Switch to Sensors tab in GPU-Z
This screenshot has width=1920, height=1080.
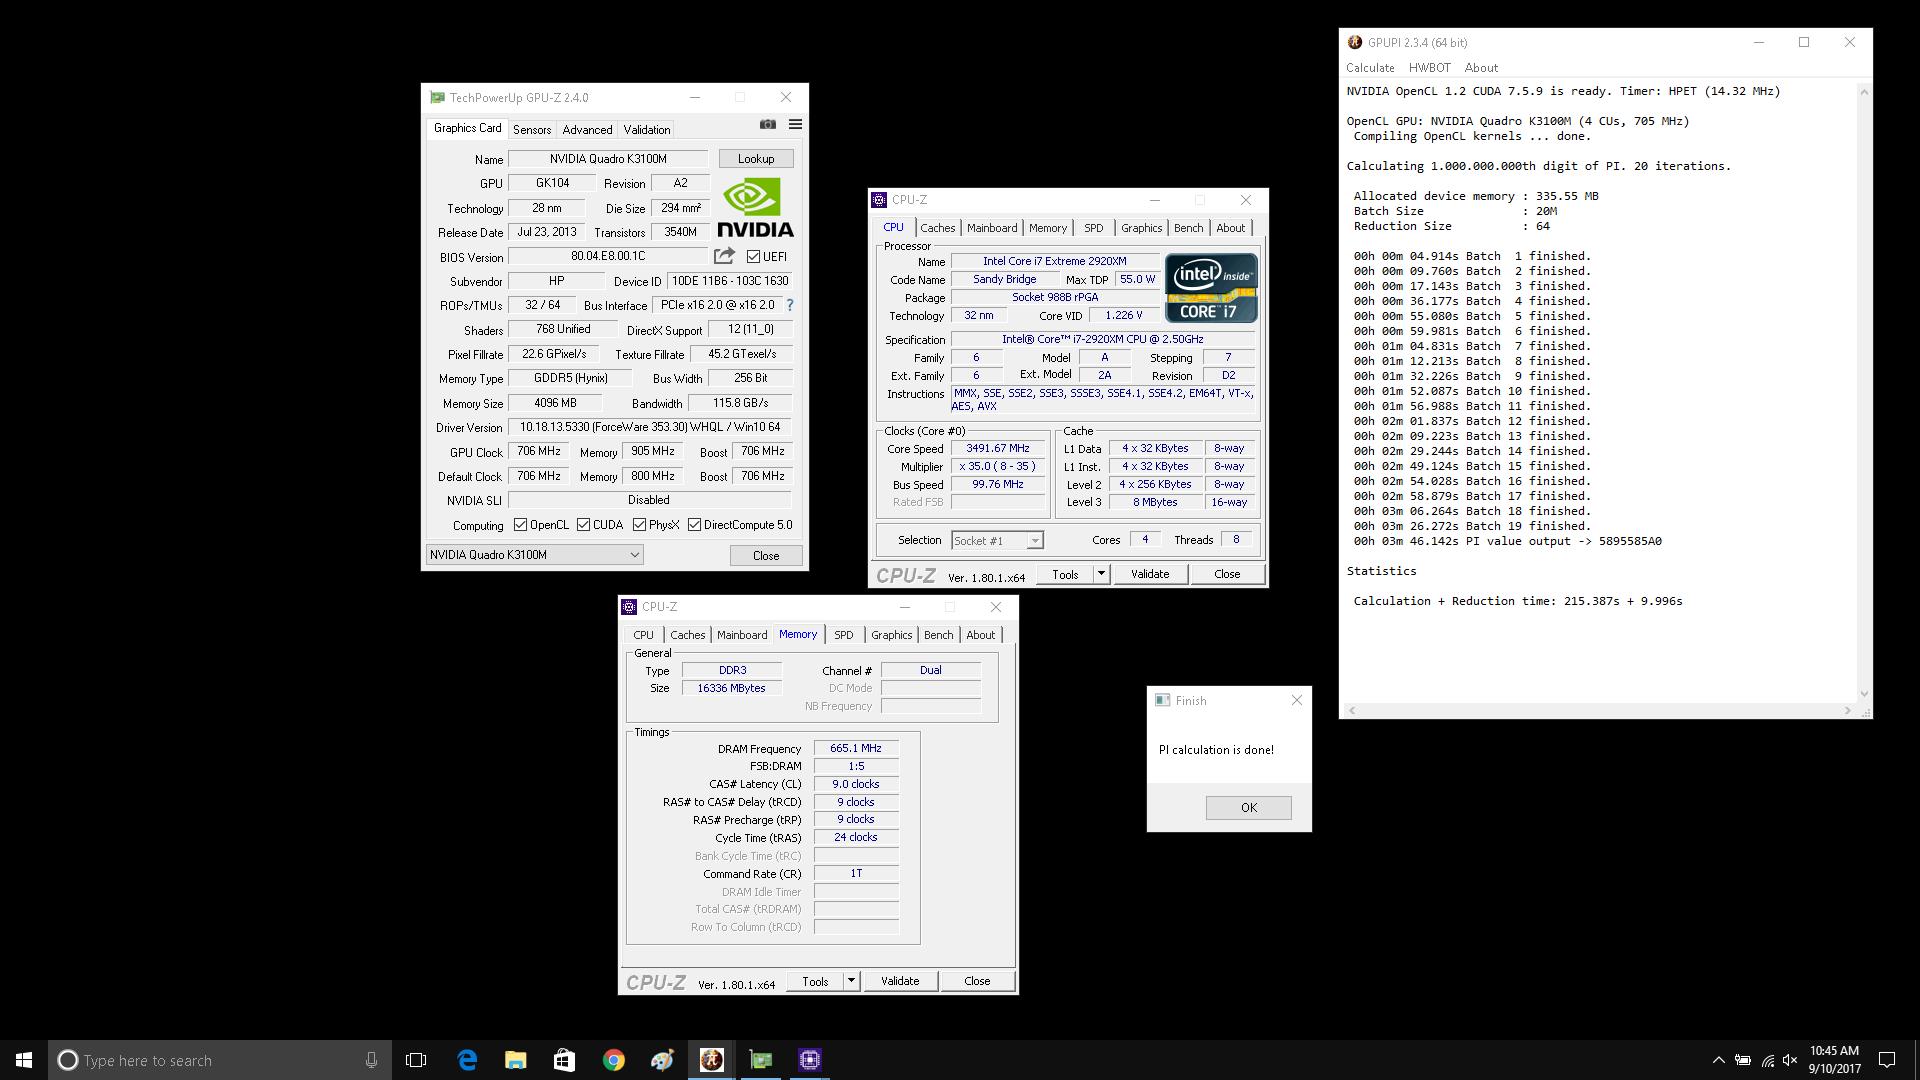[531, 130]
